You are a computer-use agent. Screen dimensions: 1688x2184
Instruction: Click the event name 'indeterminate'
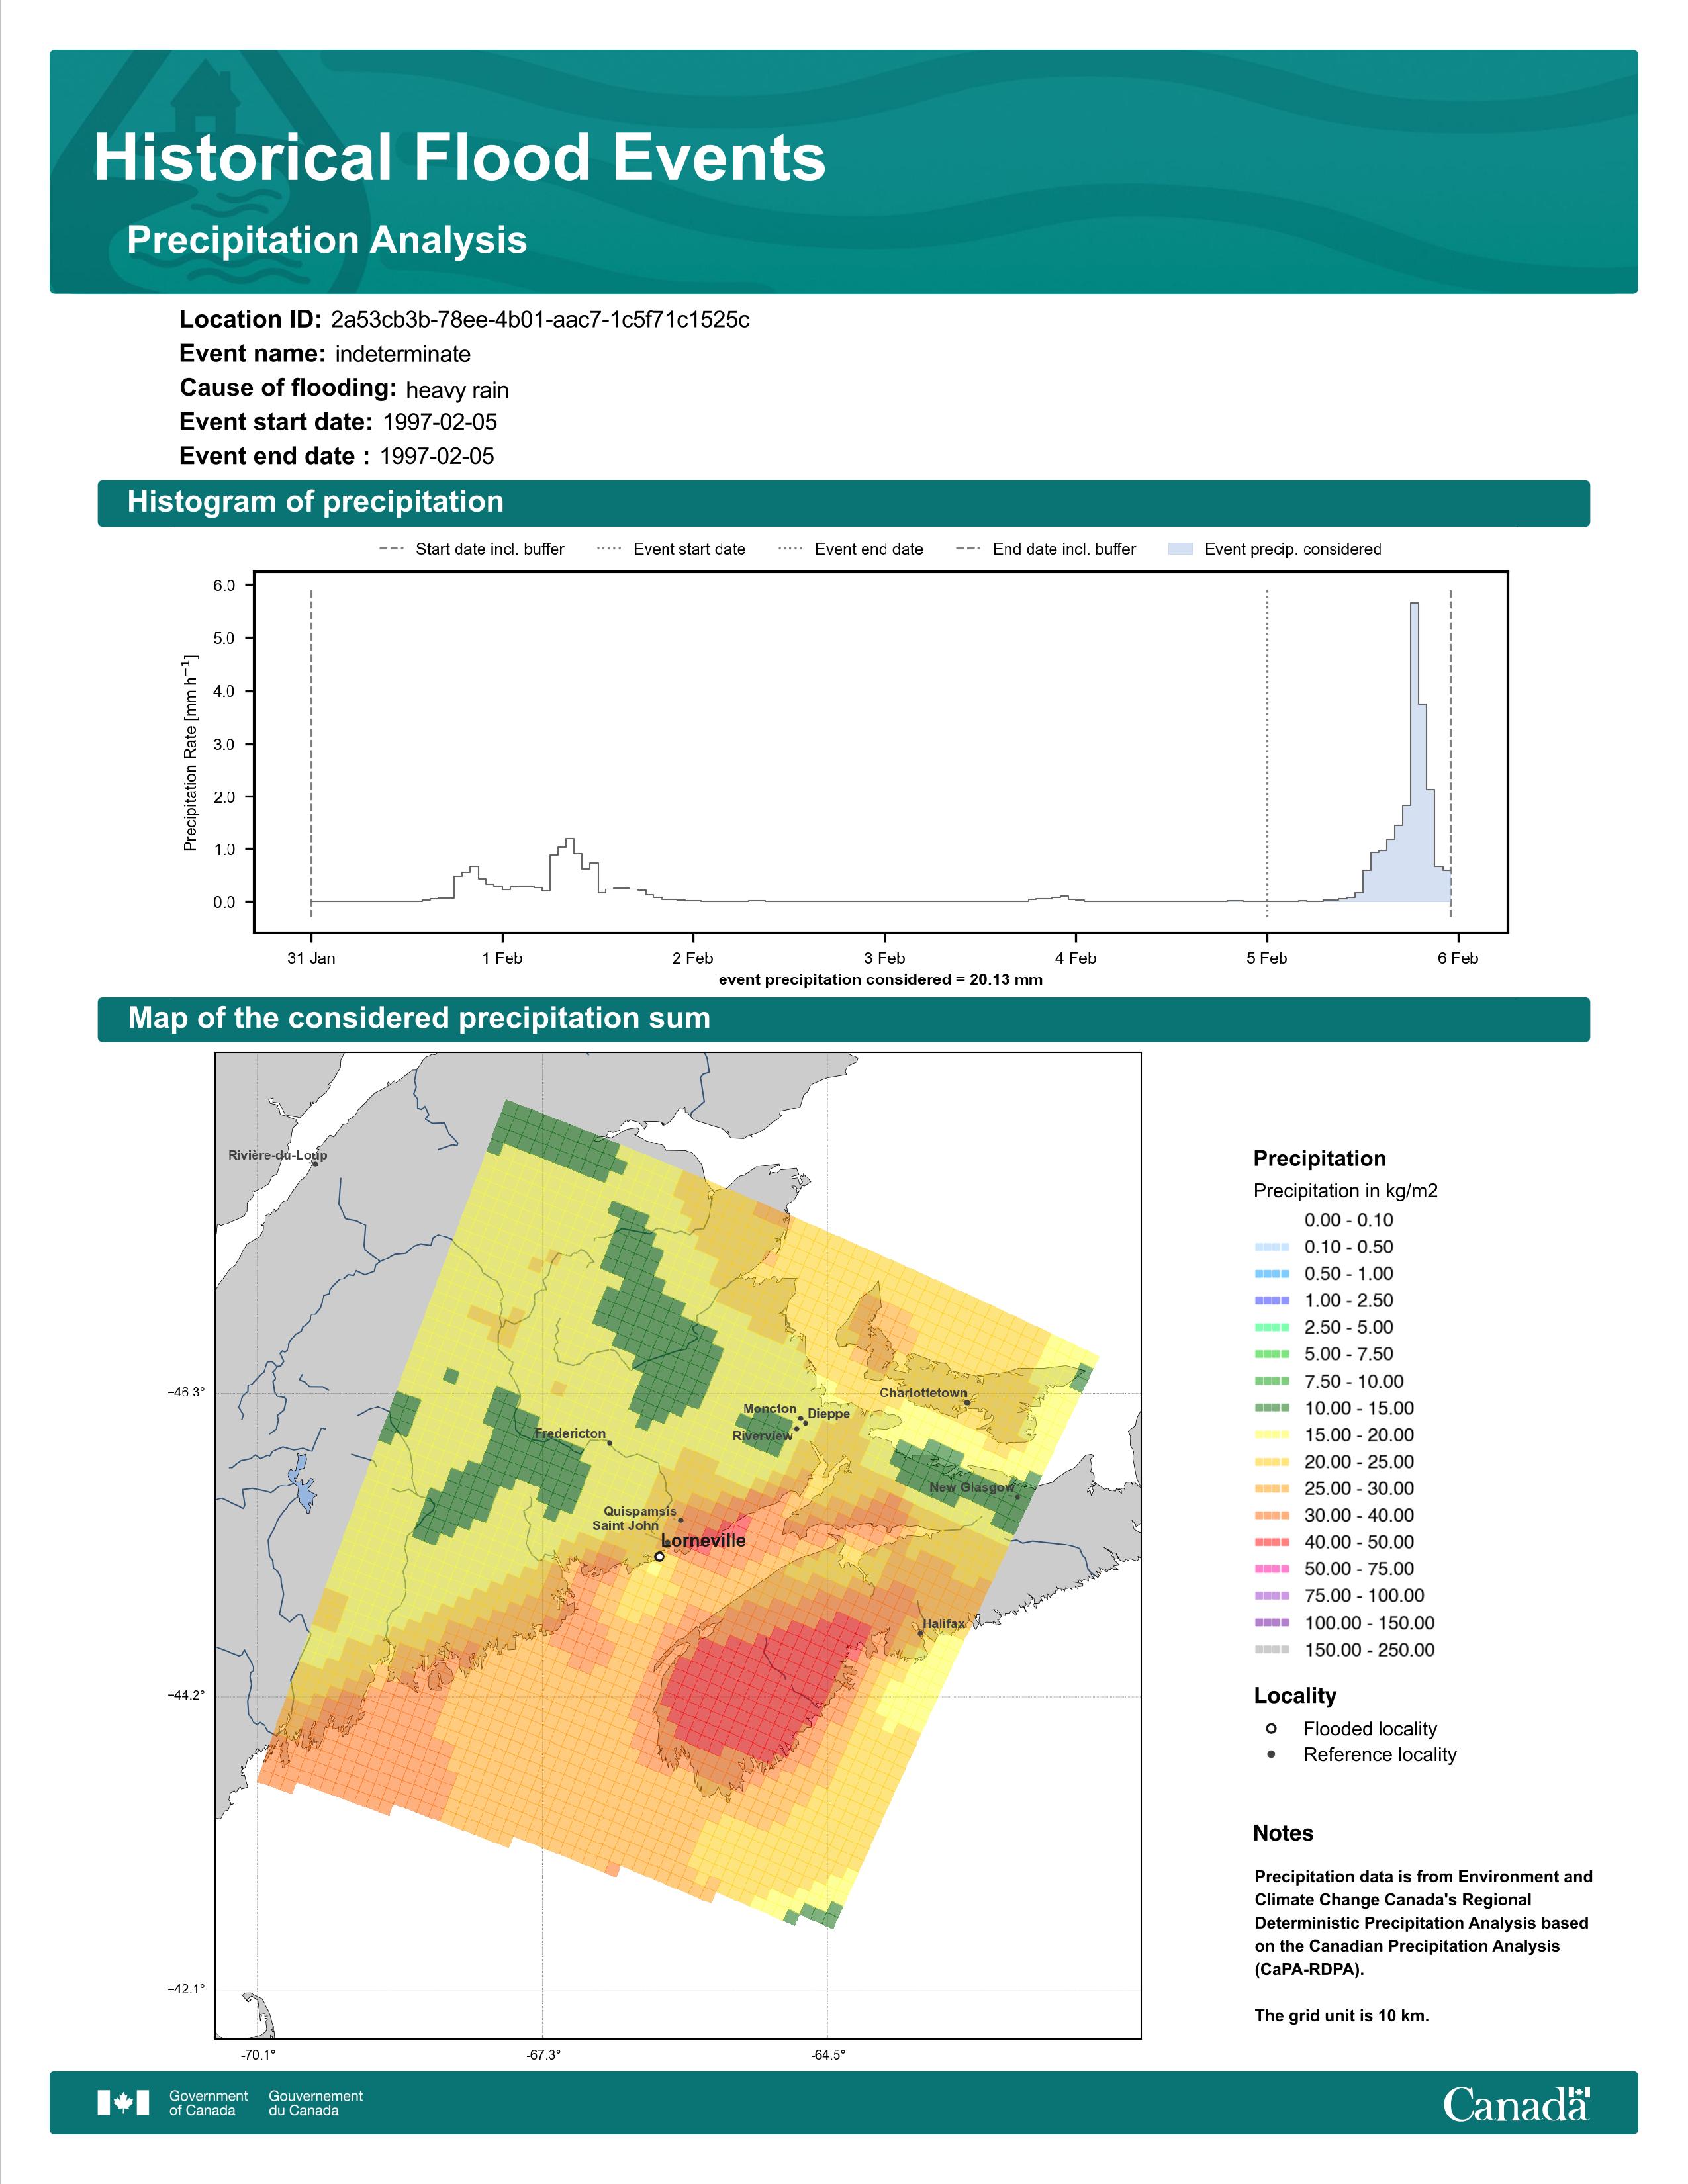(x=403, y=354)
